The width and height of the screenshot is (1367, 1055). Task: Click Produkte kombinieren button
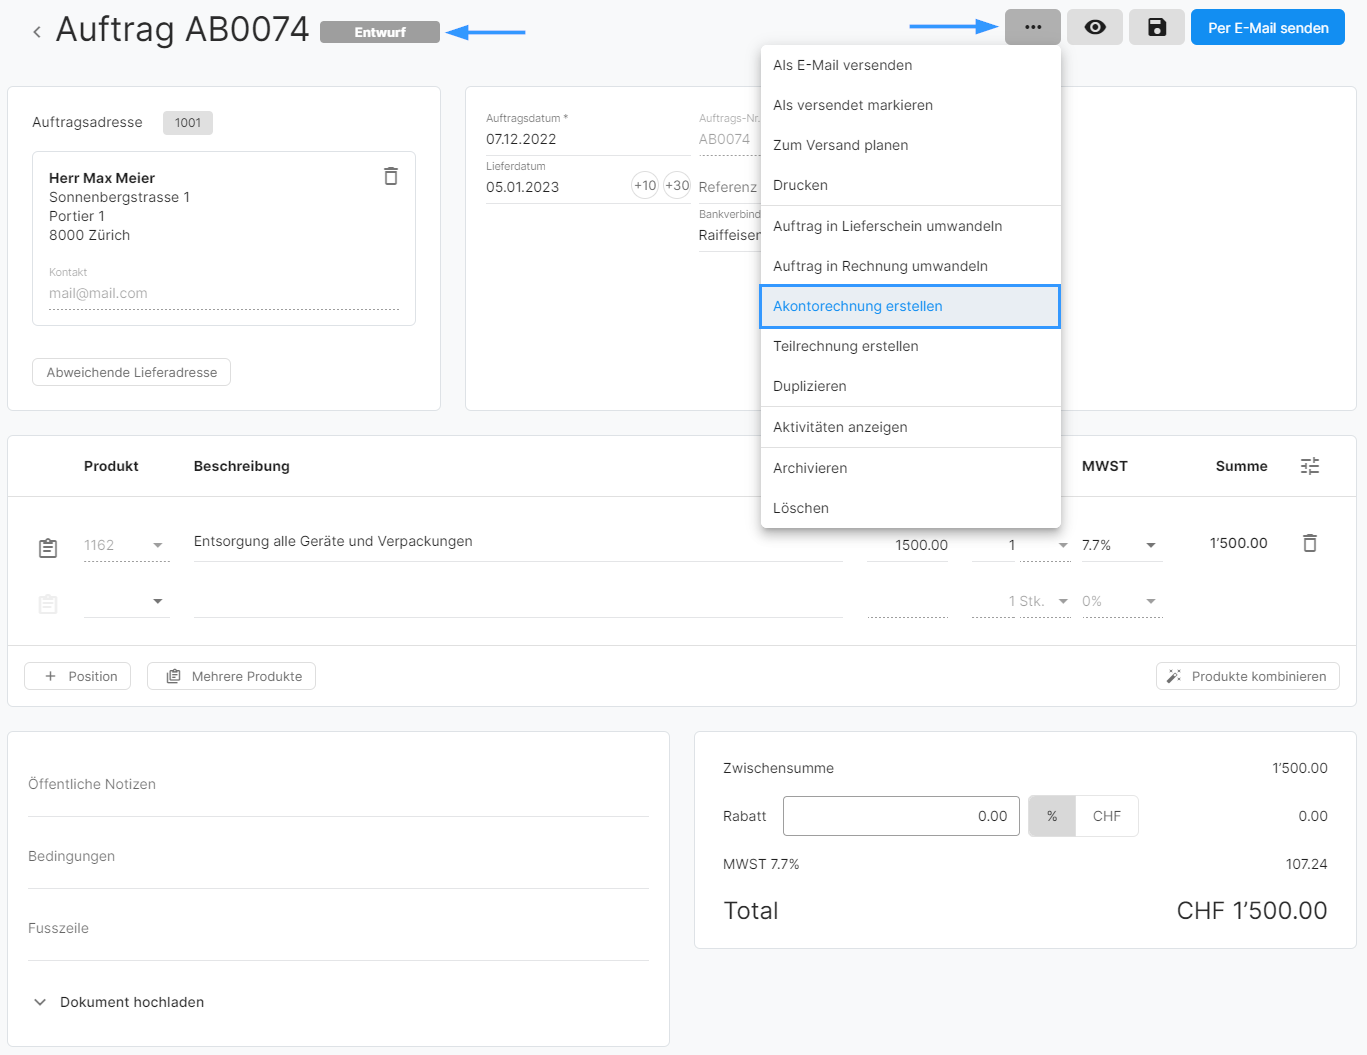[x=1248, y=676]
